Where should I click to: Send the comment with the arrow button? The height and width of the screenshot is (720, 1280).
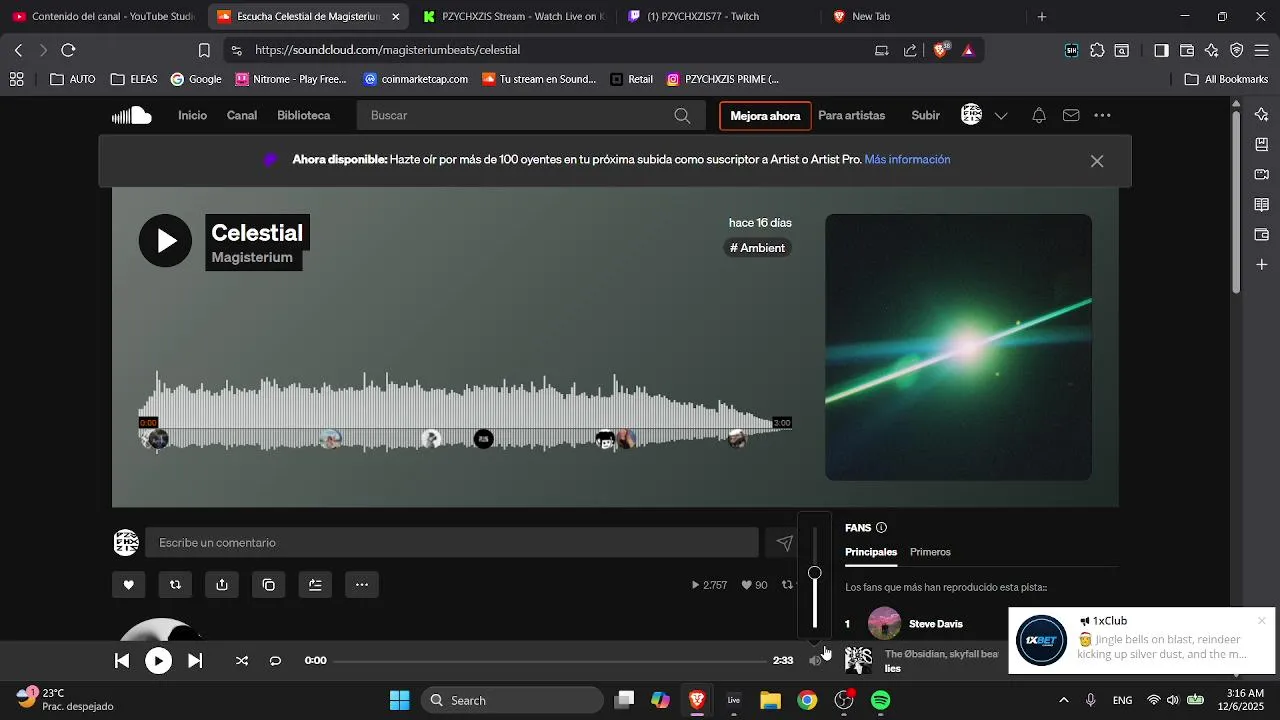[x=785, y=543]
